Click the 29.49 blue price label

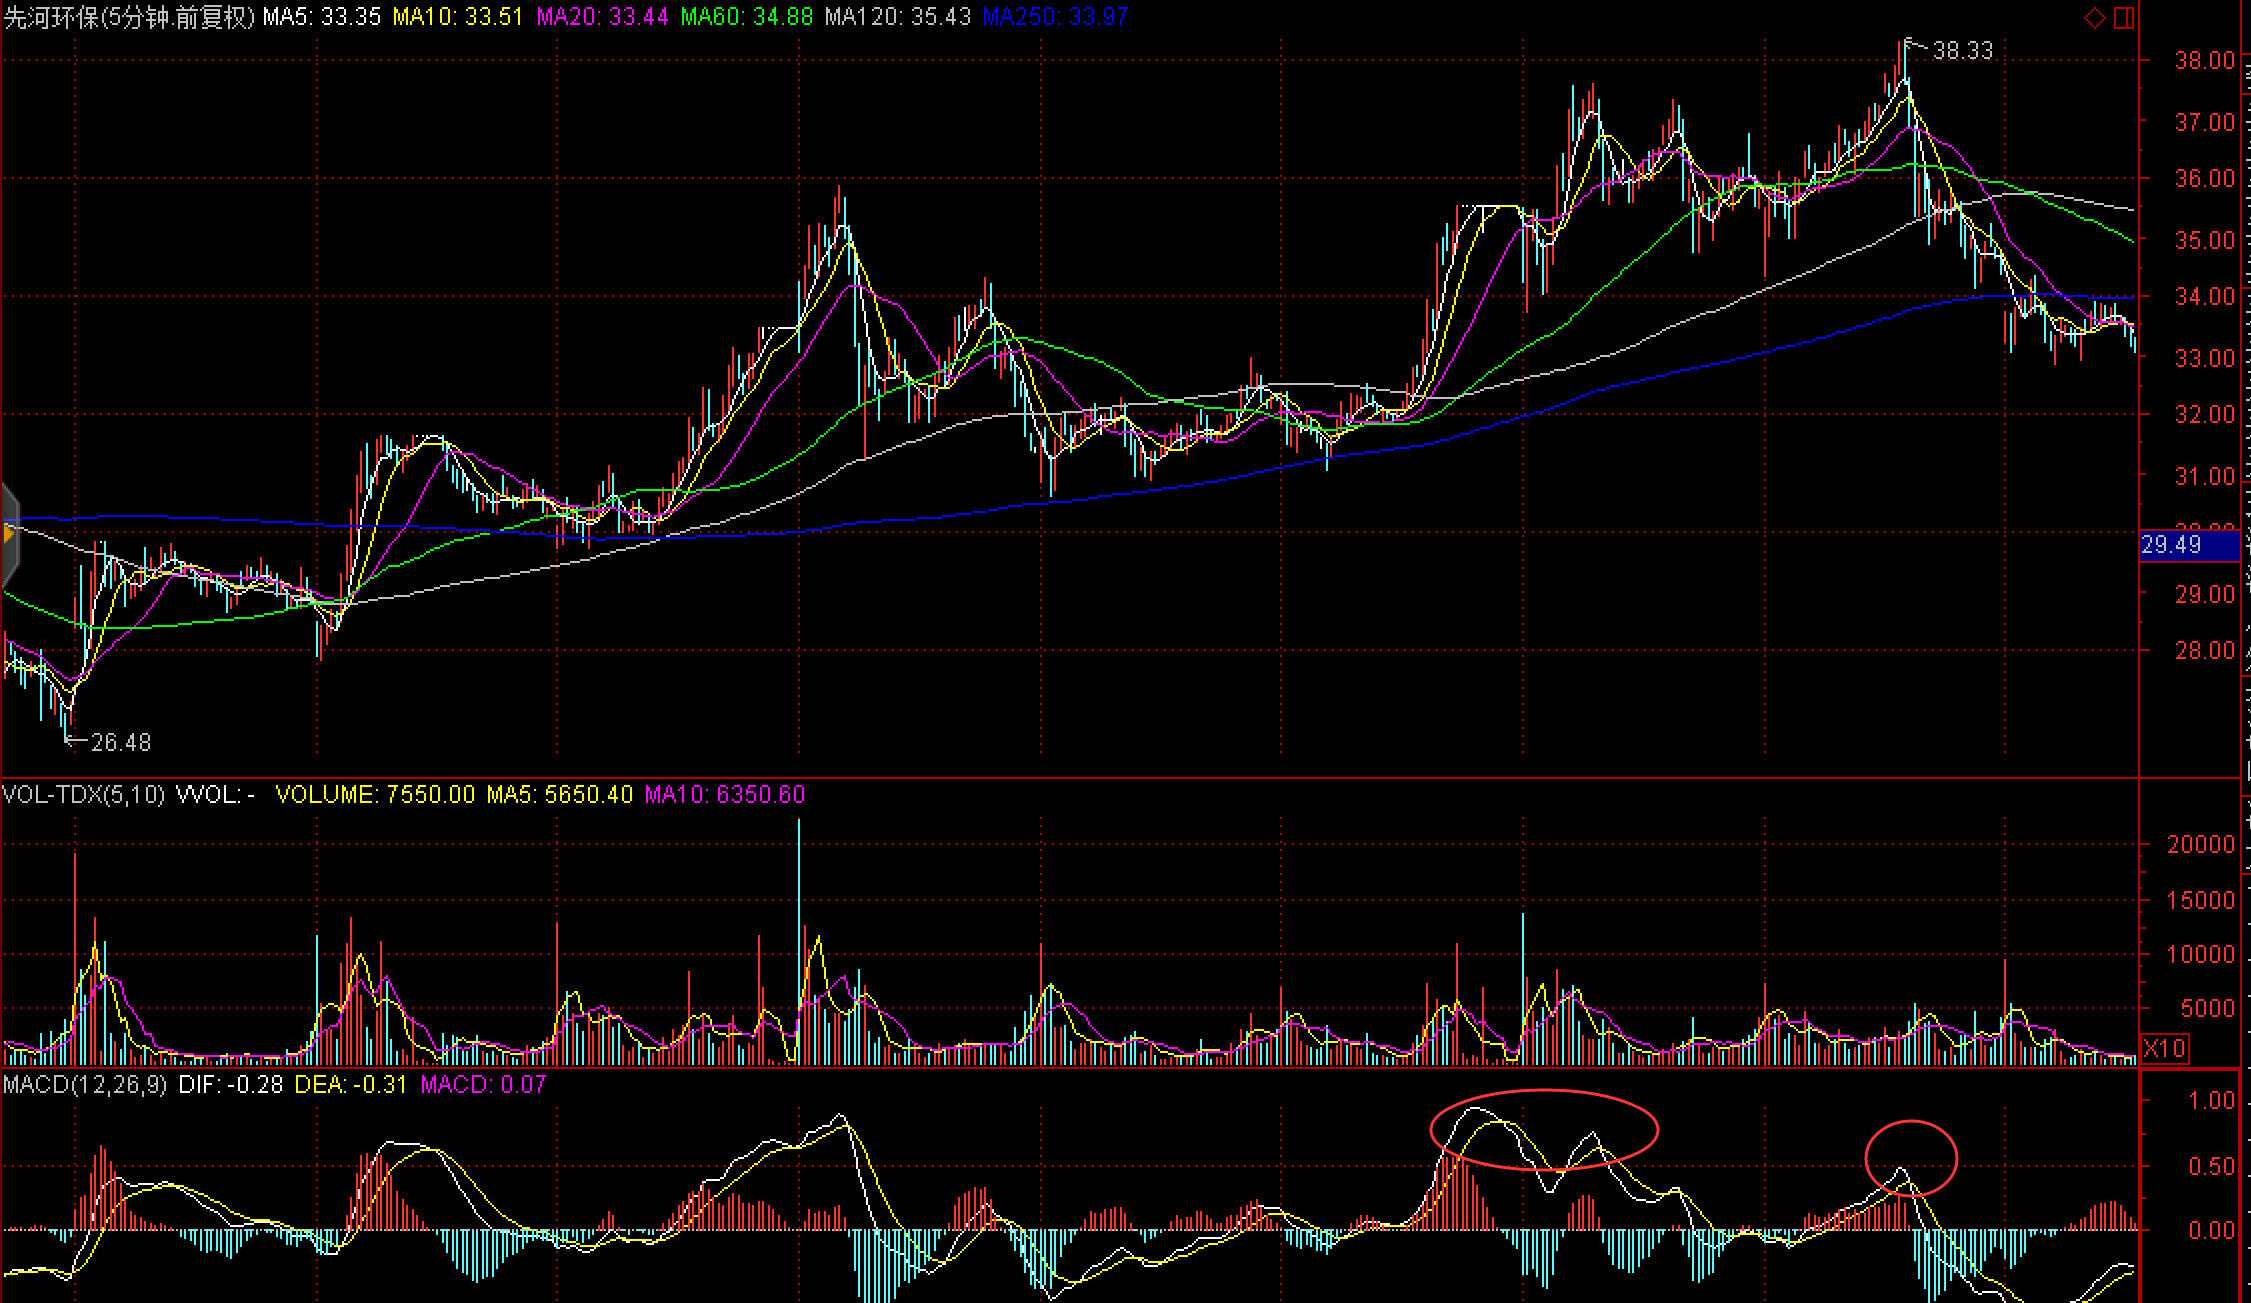point(2188,546)
